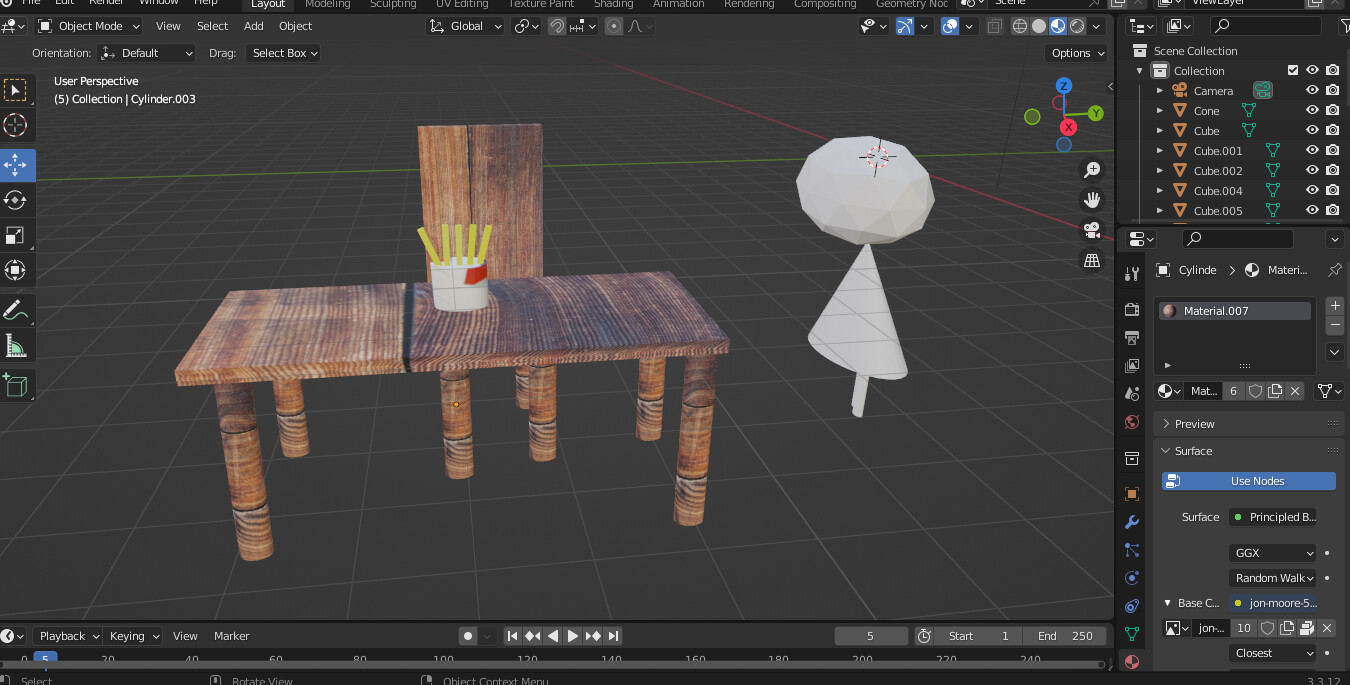Open the Object menu
The image size is (1350, 685).
pyautogui.click(x=295, y=26)
